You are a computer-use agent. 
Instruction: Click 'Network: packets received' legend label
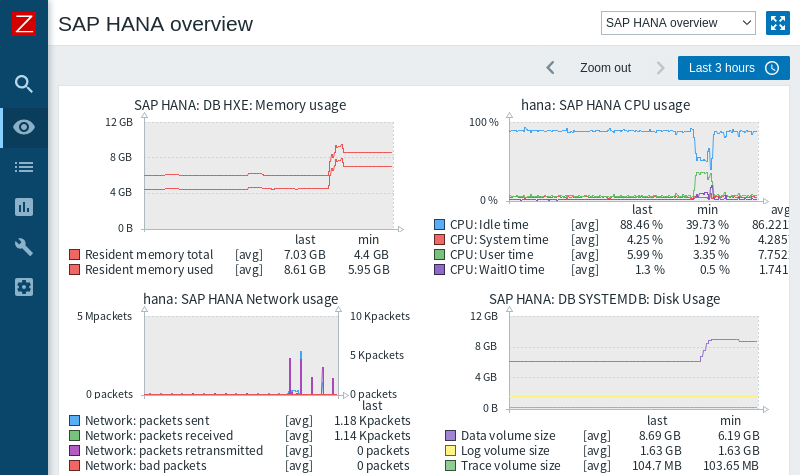(x=159, y=436)
